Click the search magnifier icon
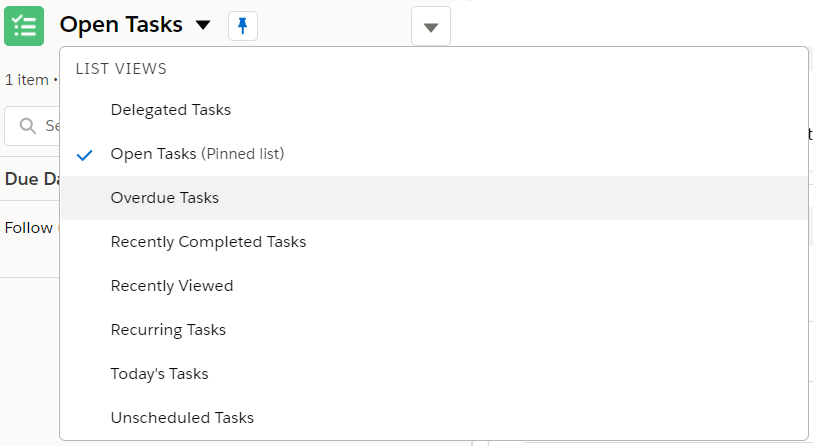The width and height of the screenshot is (813, 446). 27,126
